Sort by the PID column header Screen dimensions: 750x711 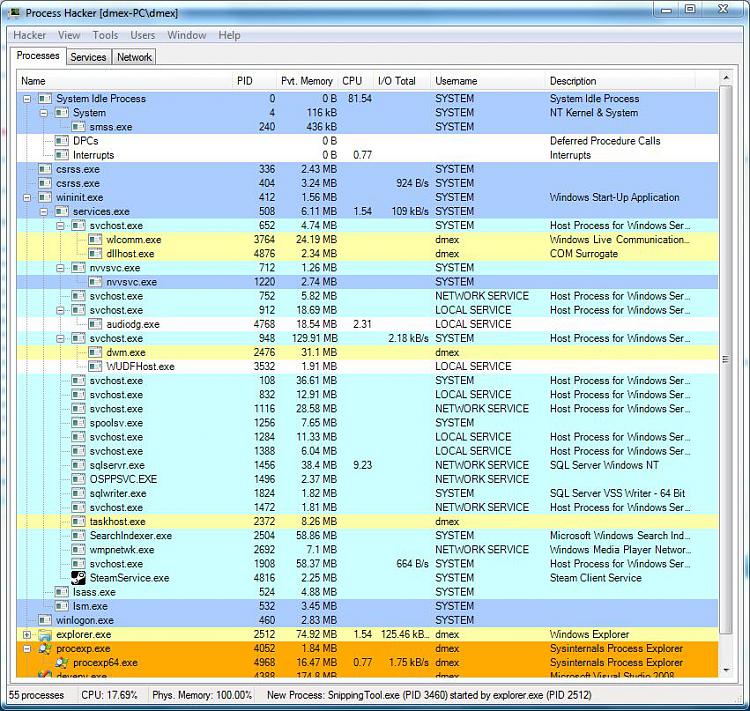254,81
